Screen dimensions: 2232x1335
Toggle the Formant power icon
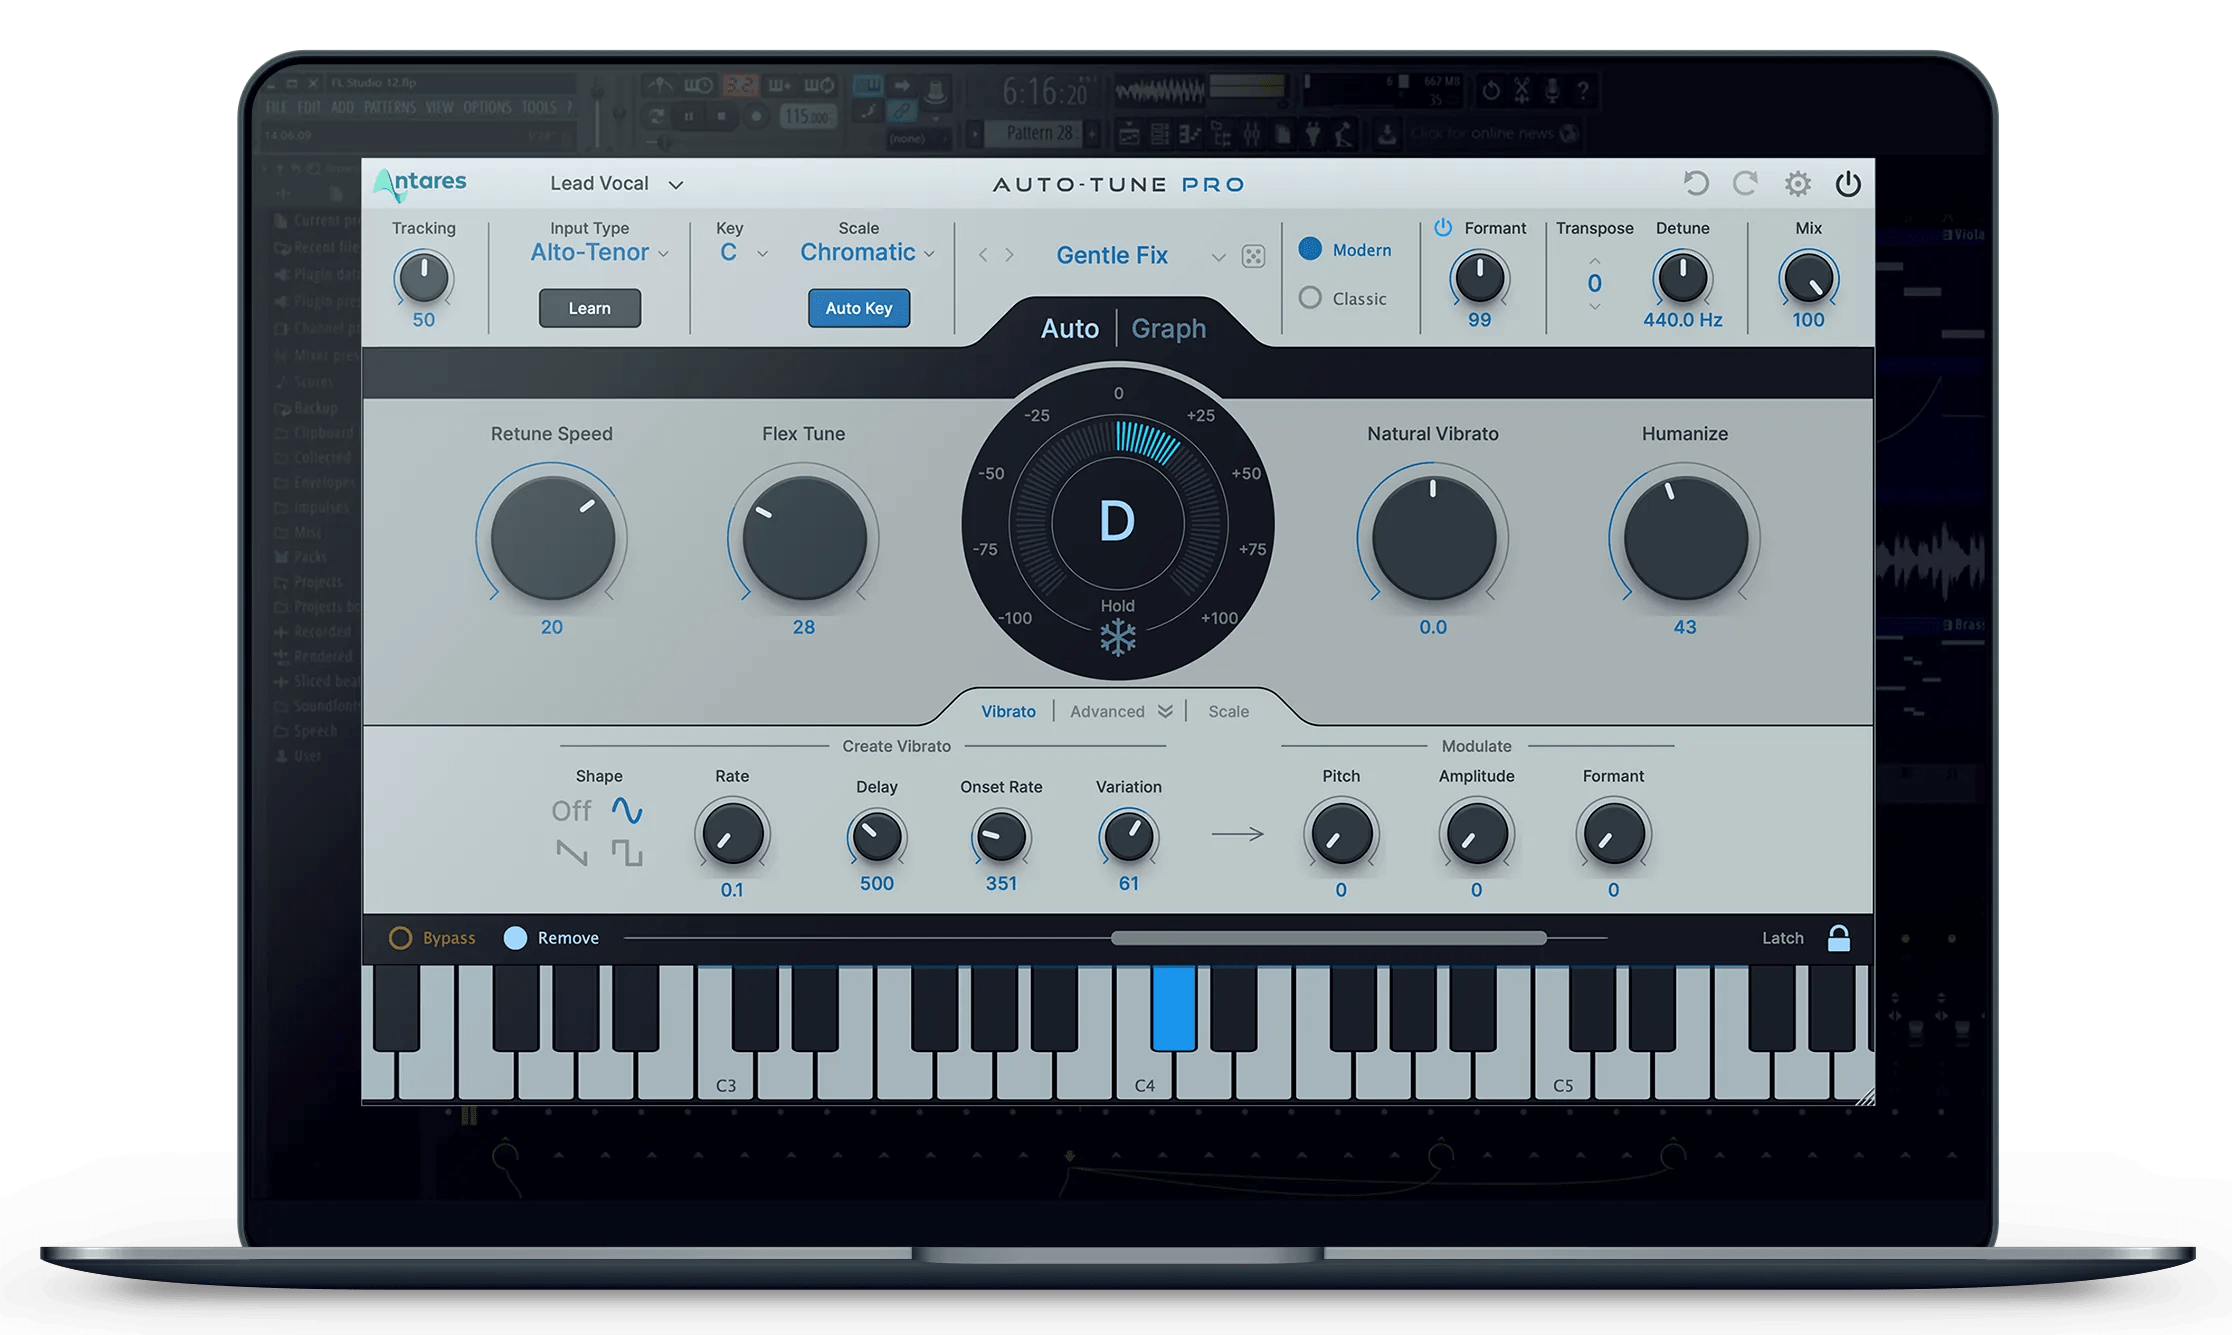tap(1443, 228)
